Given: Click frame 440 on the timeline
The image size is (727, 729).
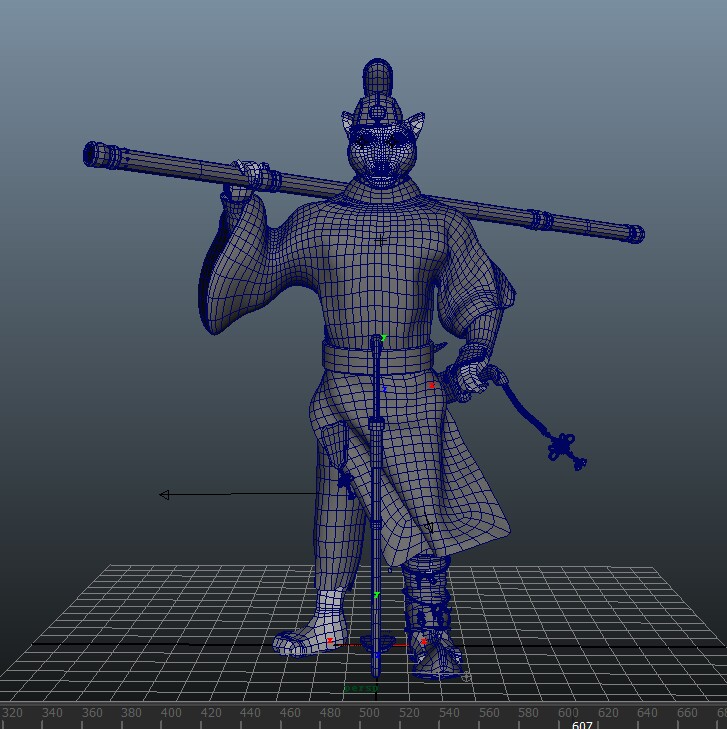Looking at the screenshot, I should point(250,713).
